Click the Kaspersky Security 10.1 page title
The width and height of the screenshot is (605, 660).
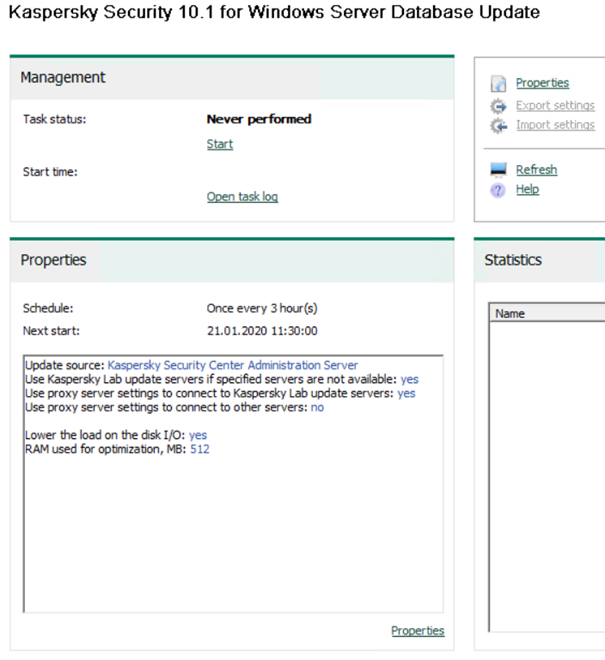(x=274, y=12)
